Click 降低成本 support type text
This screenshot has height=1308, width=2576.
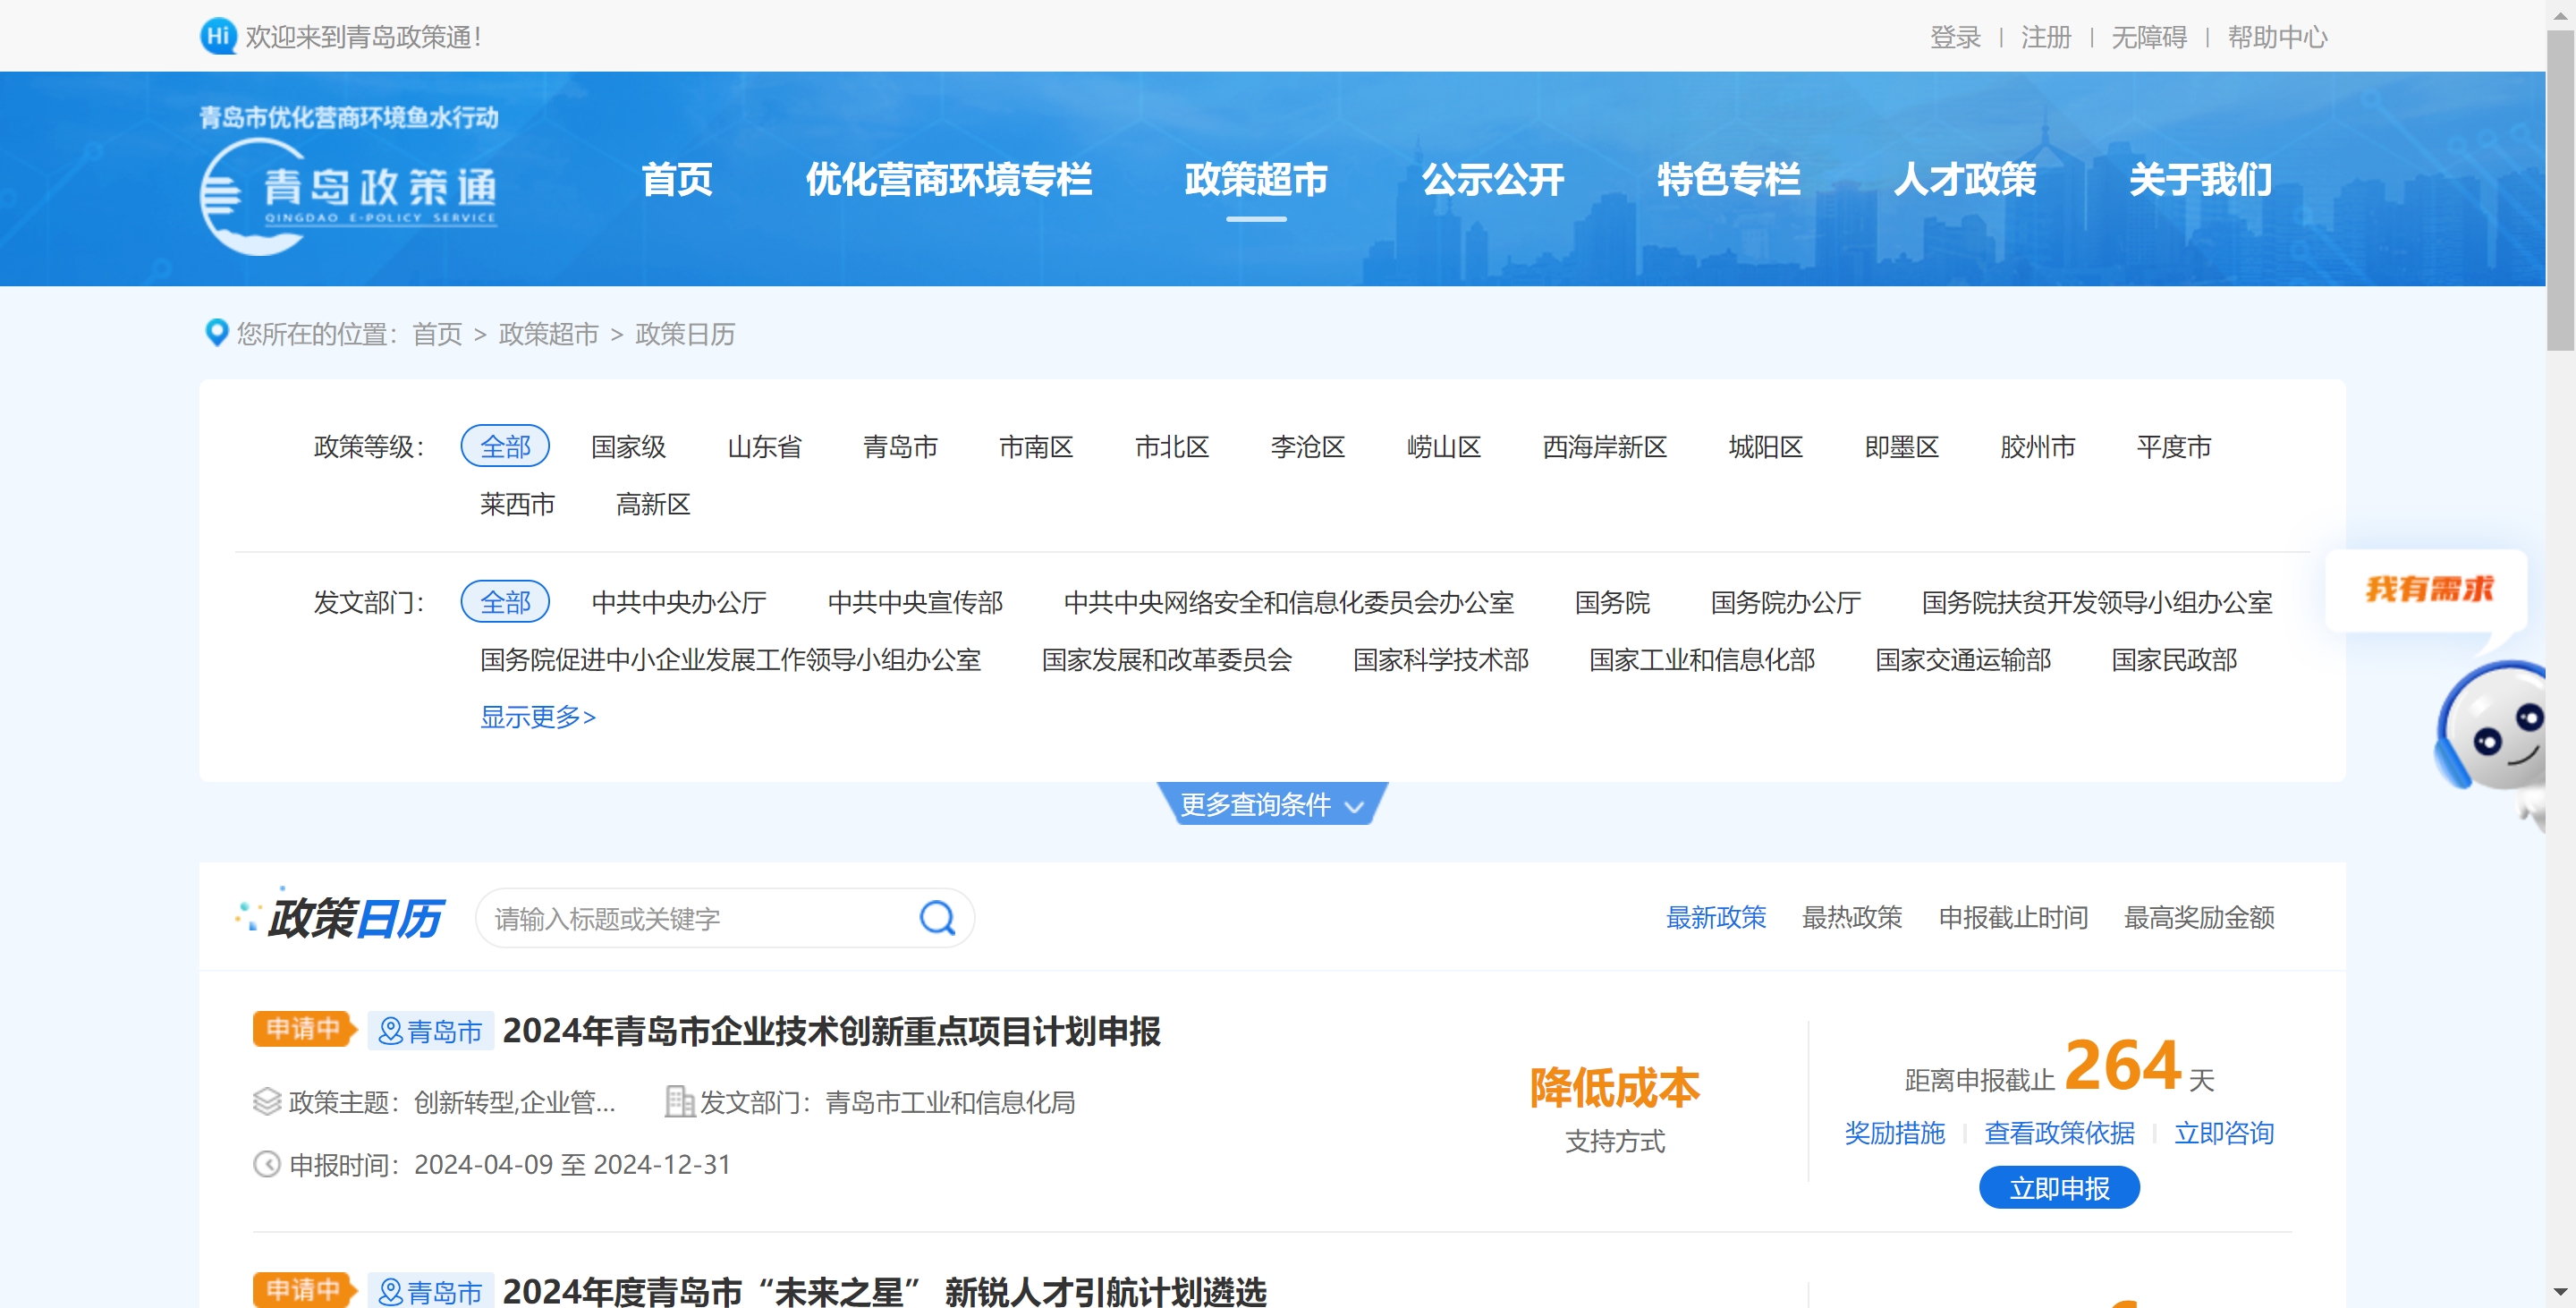[1614, 1087]
